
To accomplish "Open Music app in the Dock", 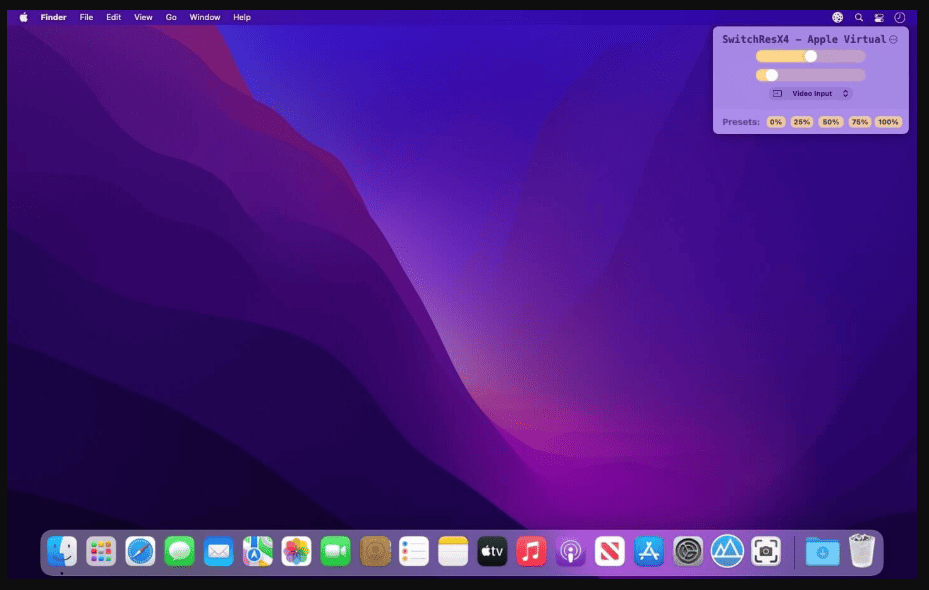I will coord(531,551).
